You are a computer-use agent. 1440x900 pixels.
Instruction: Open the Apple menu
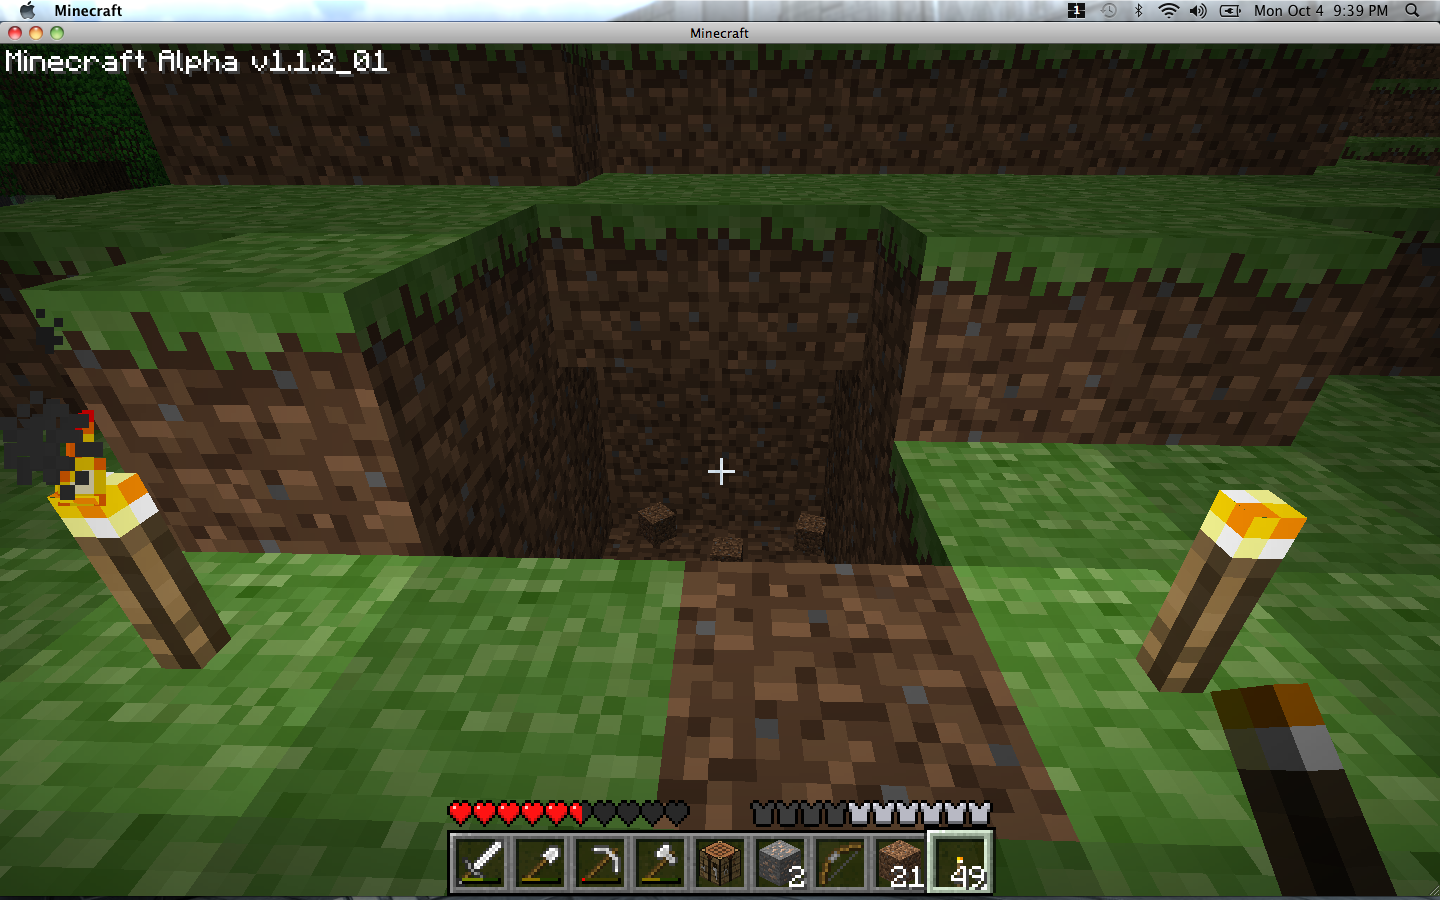(x=28, y=10)
